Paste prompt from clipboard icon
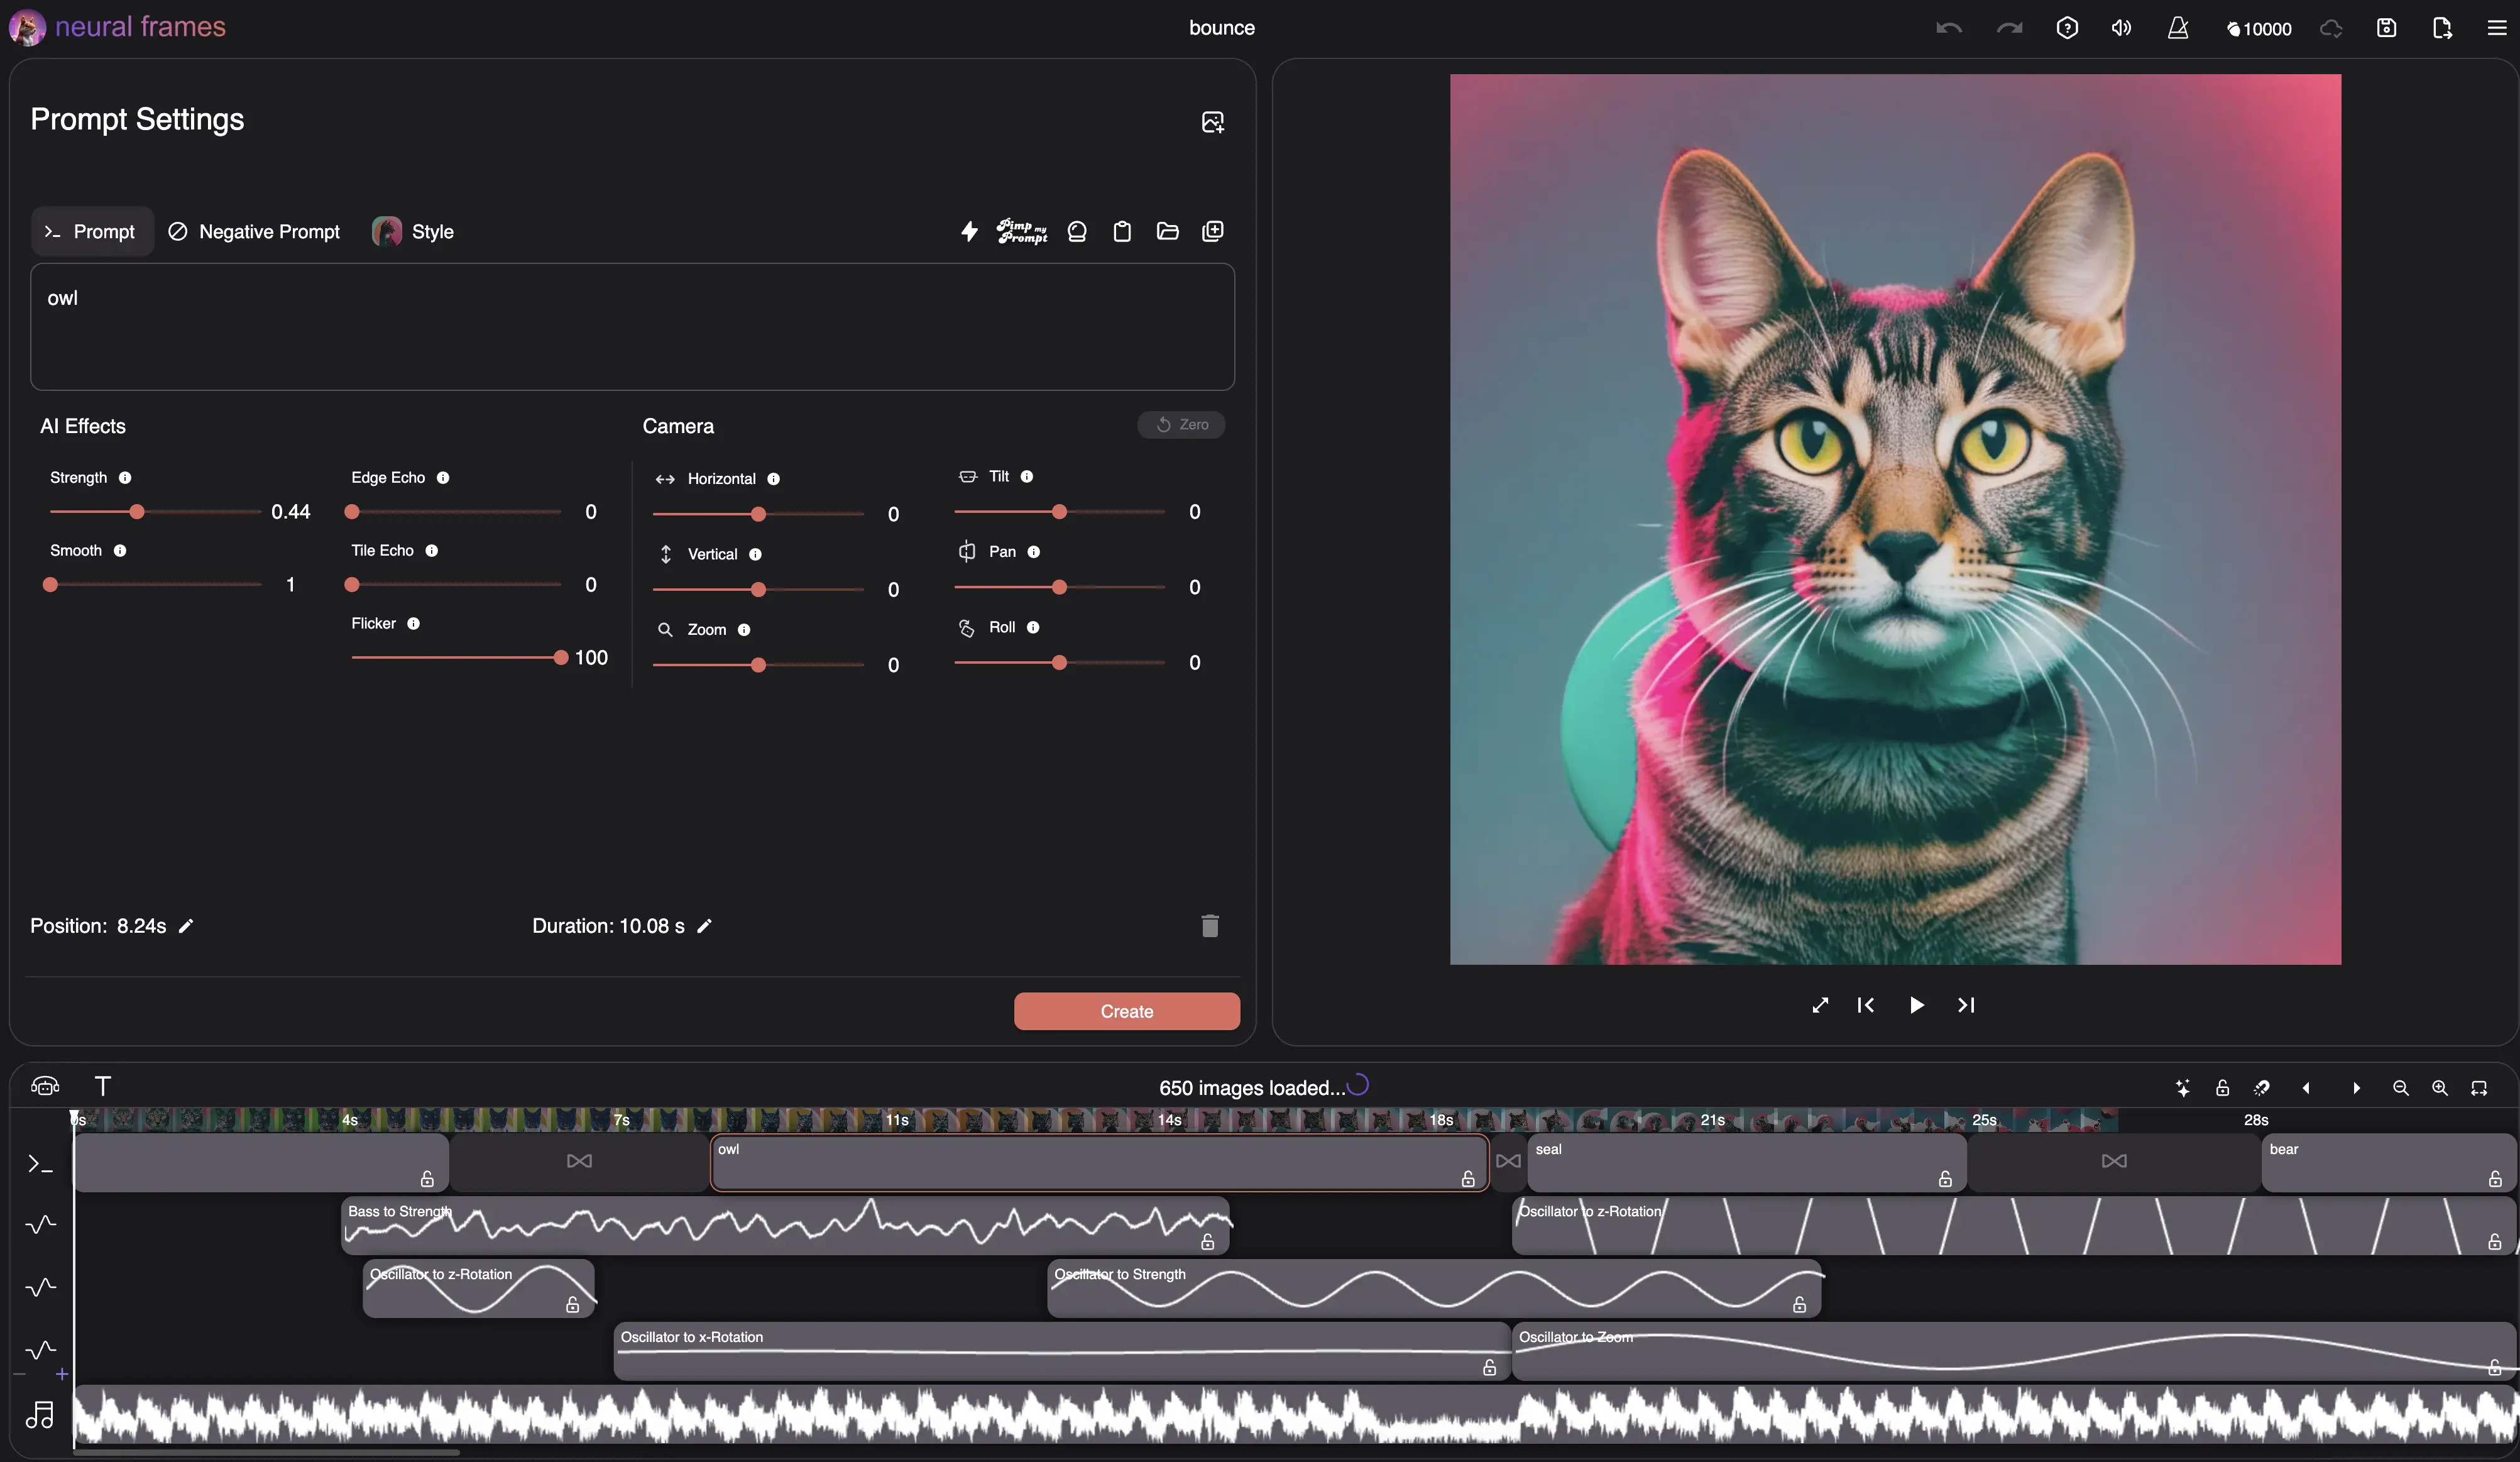2520x1462 pixels. (x=1122, y=231)
